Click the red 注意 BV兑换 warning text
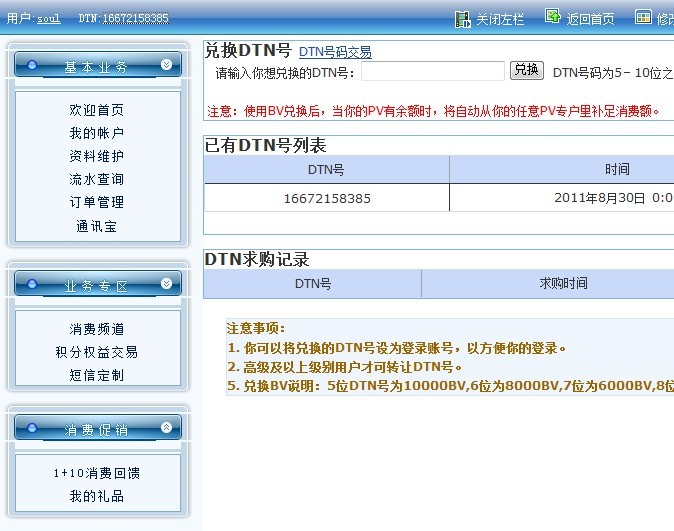 click(433, 111)
